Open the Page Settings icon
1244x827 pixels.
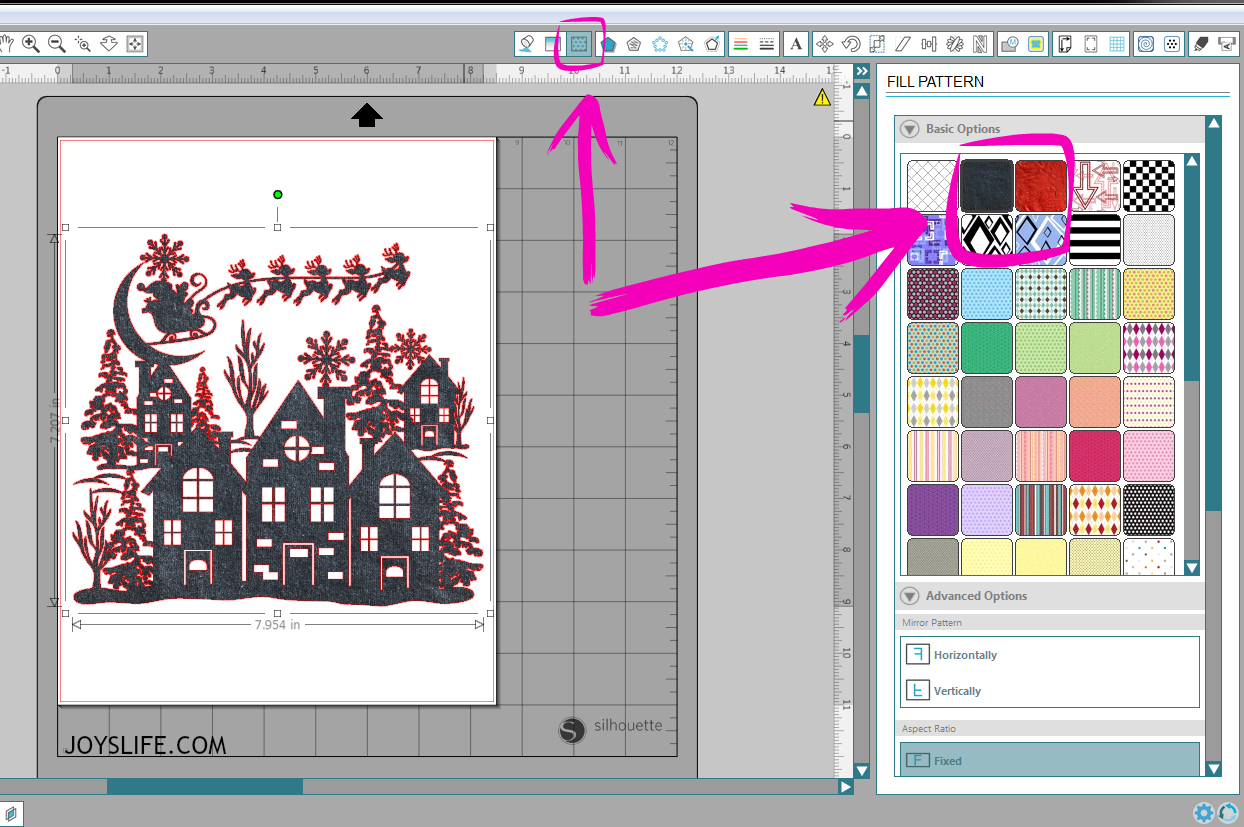click(1065, 44)
